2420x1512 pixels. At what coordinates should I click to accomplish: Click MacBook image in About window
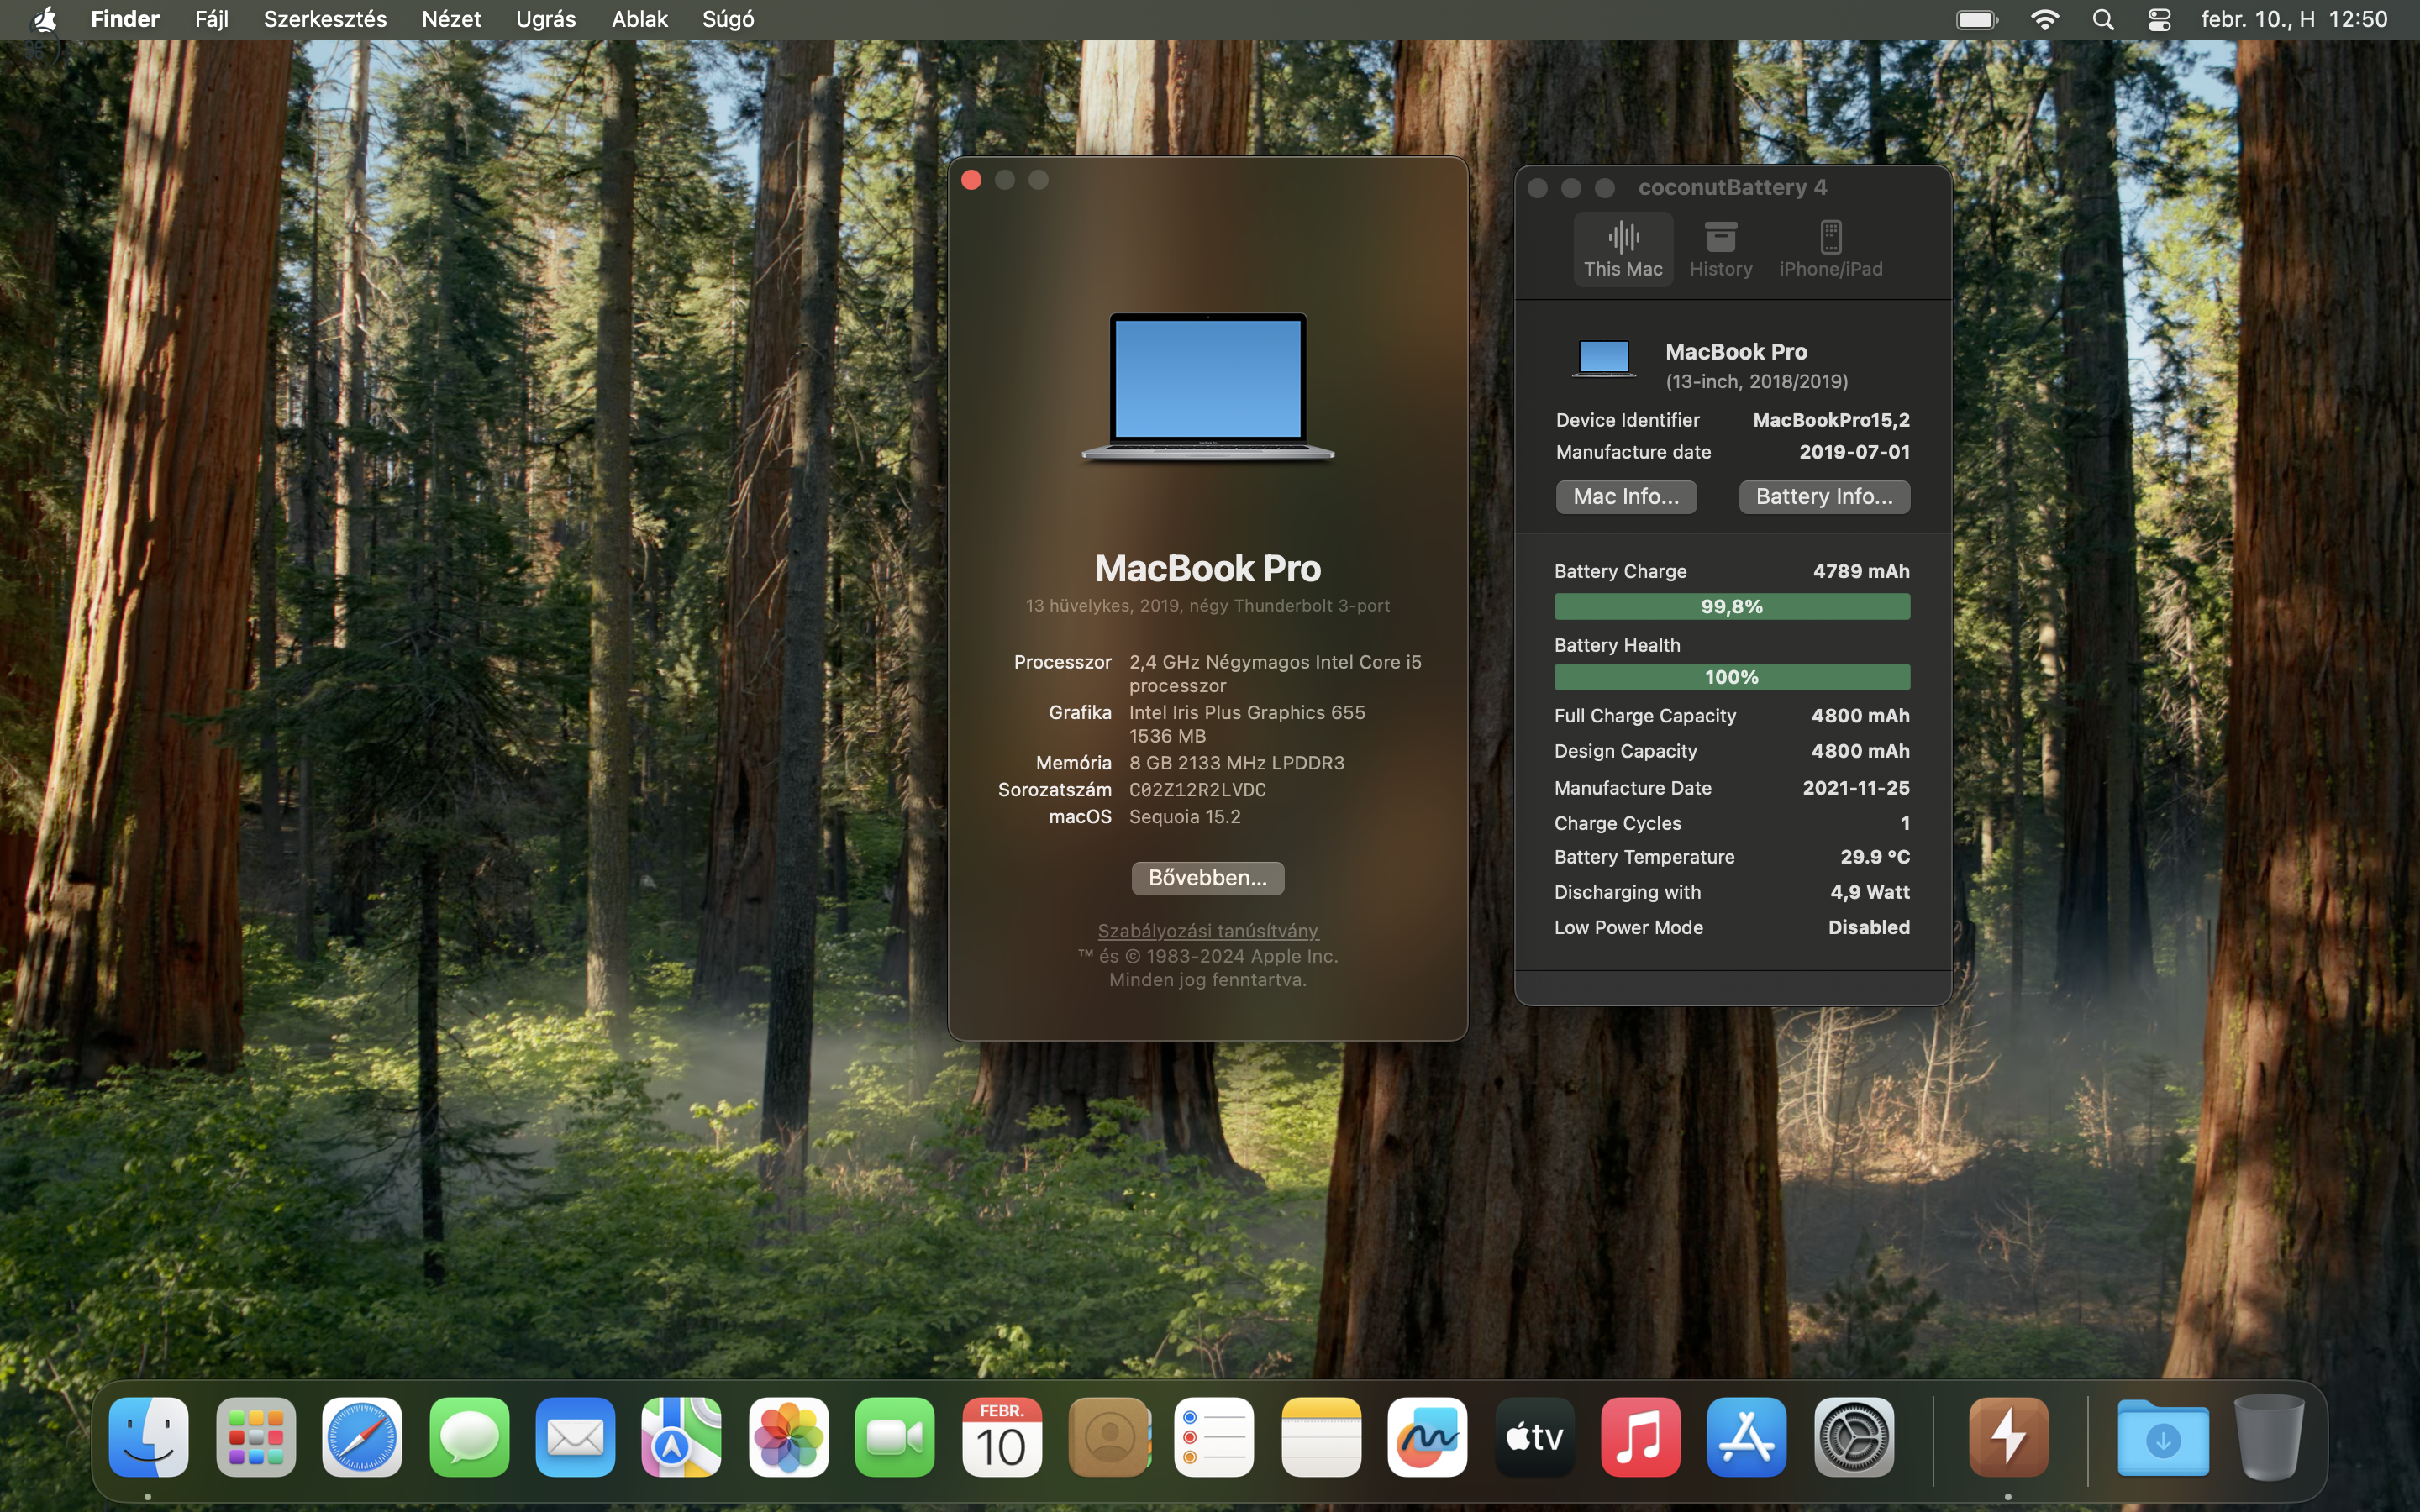tap(1207, 387)
